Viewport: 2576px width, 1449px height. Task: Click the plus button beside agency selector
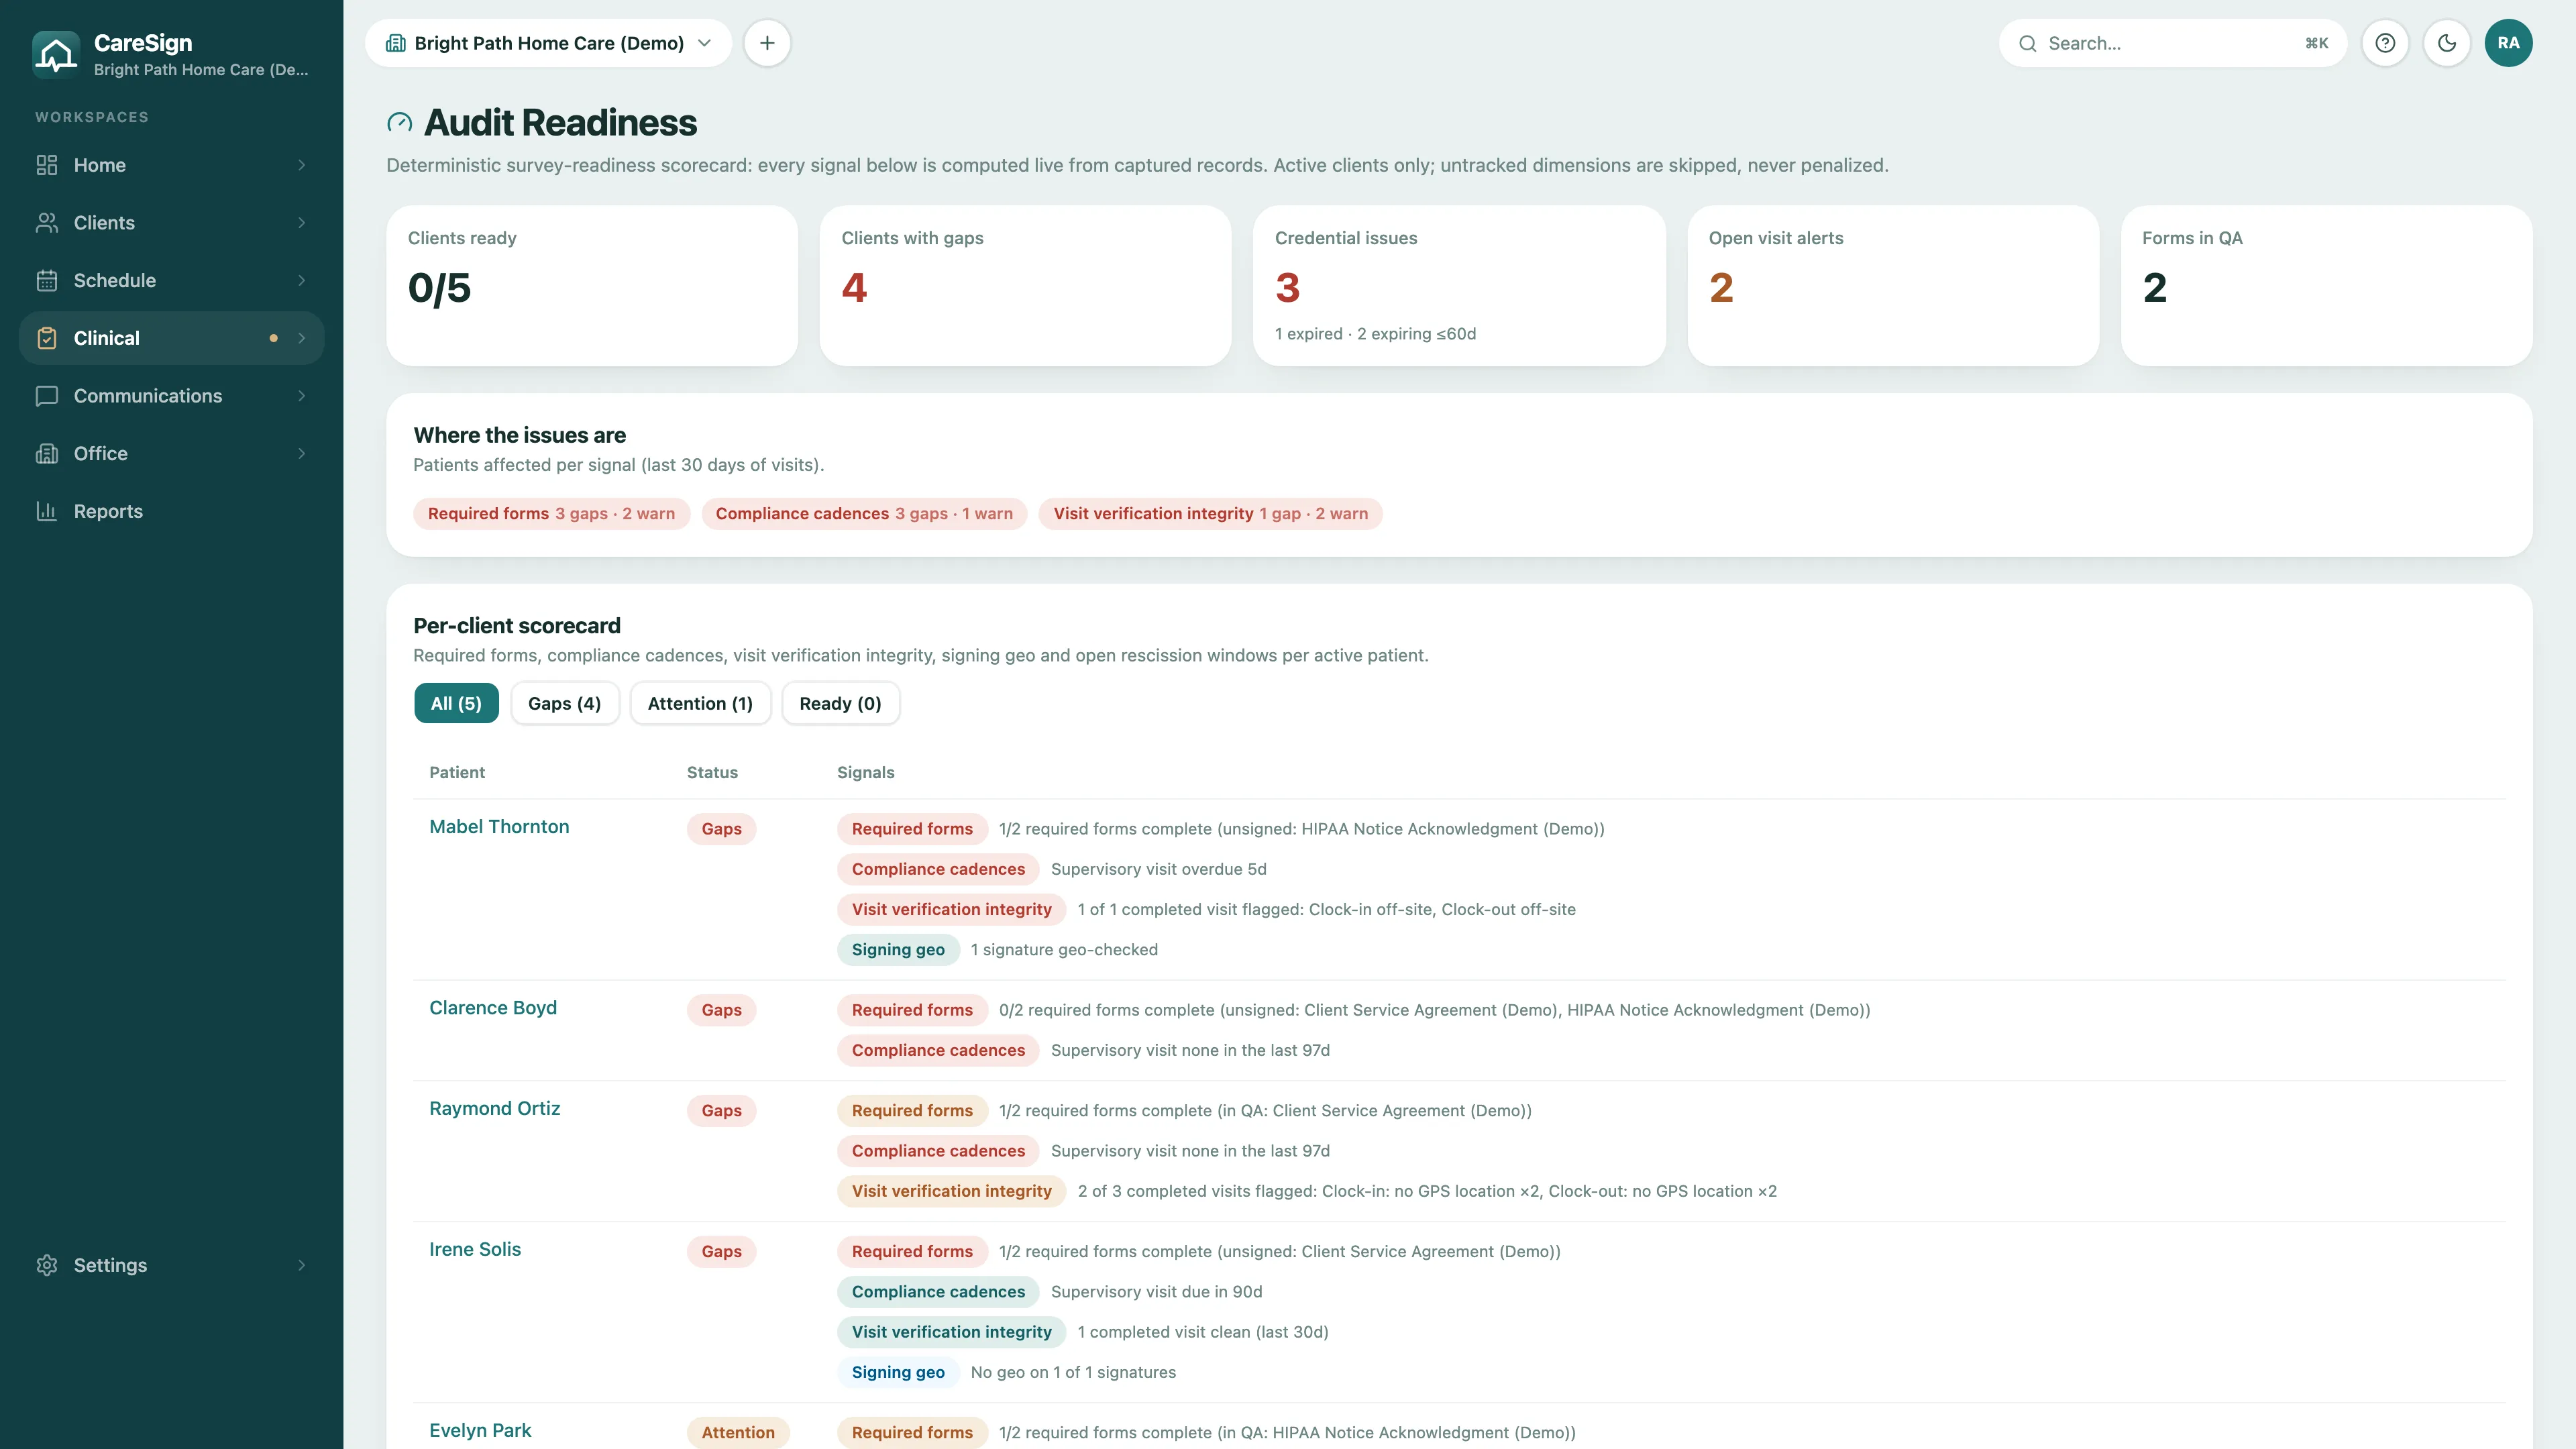[767, 43]
